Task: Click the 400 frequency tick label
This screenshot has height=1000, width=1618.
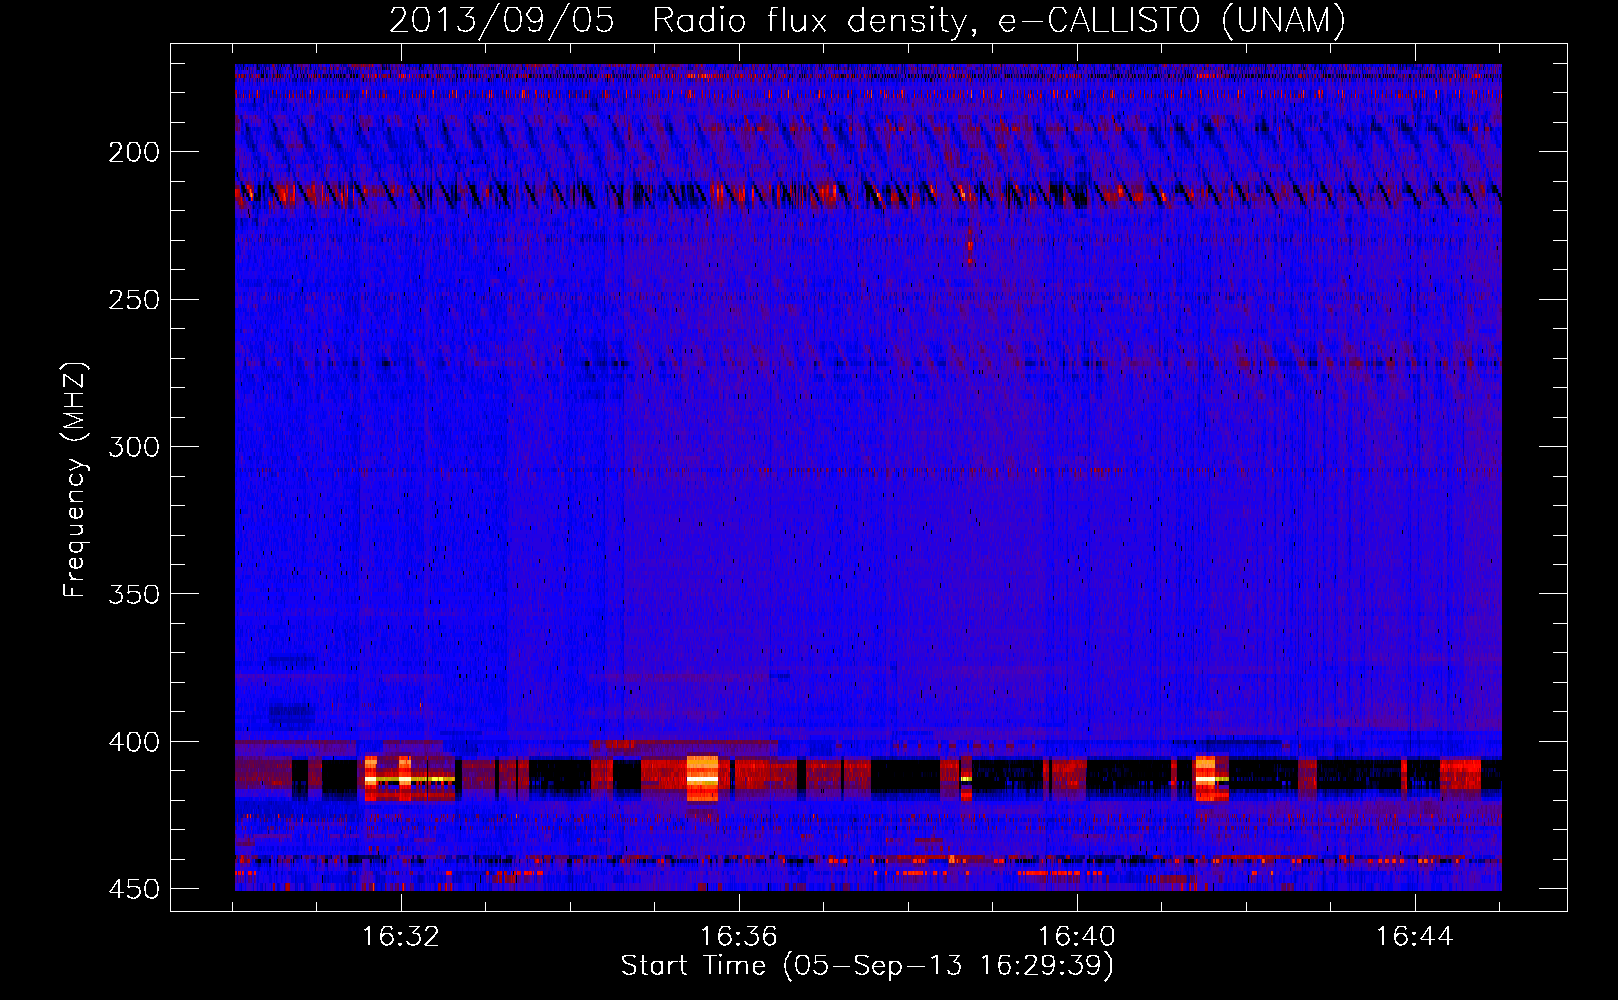Action: pos(134,742)
